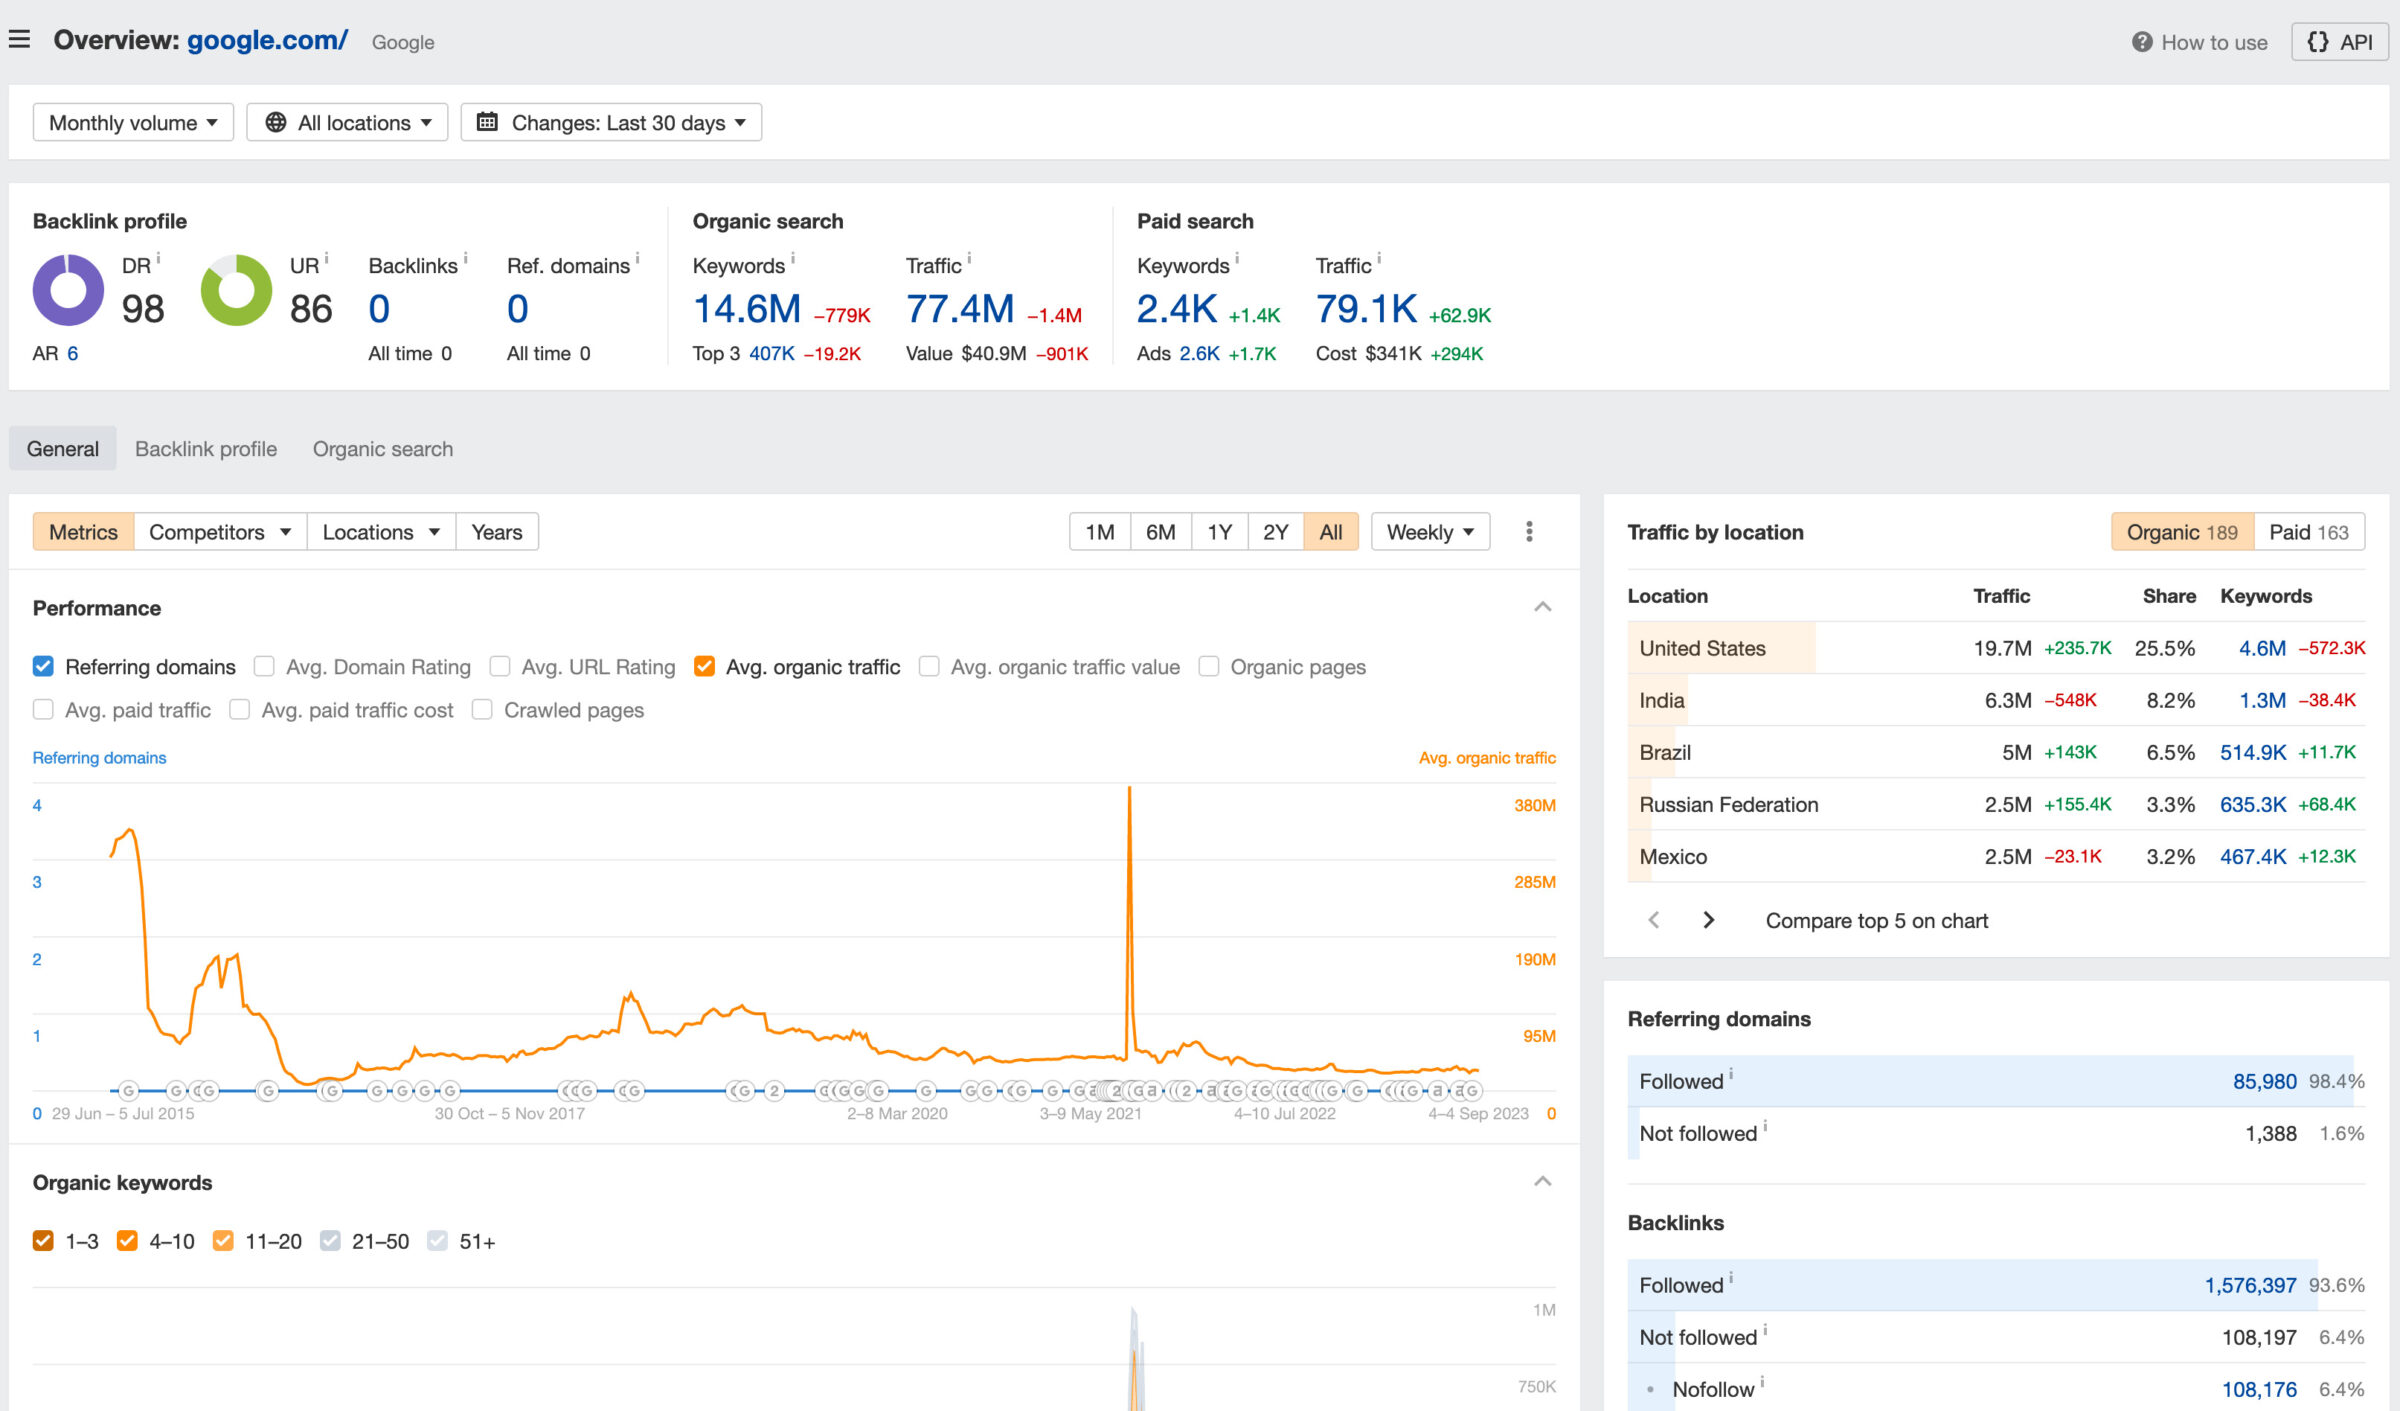Select the General tab
This screenshot has height=1411, width=2400.
63,448
